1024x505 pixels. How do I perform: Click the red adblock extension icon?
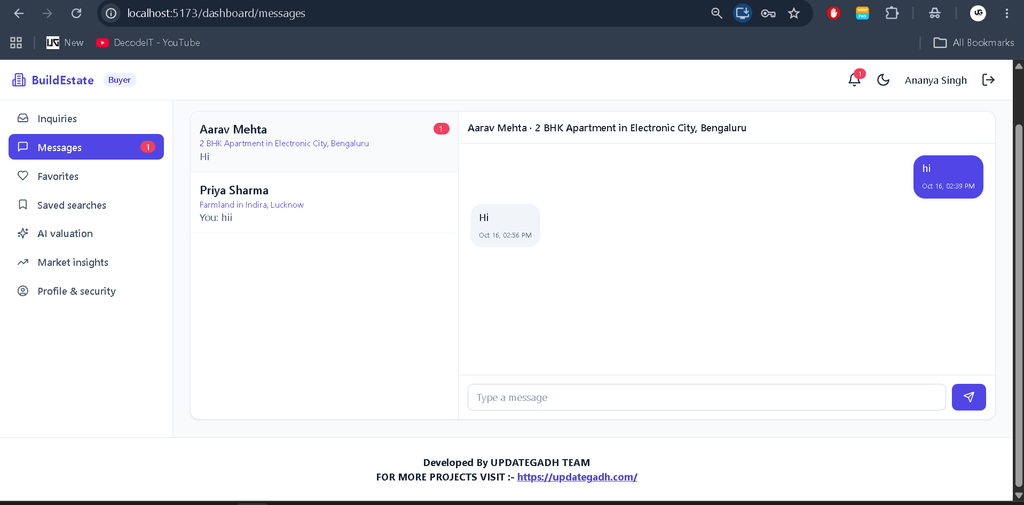pyautogui.click(x=833, y=13)
